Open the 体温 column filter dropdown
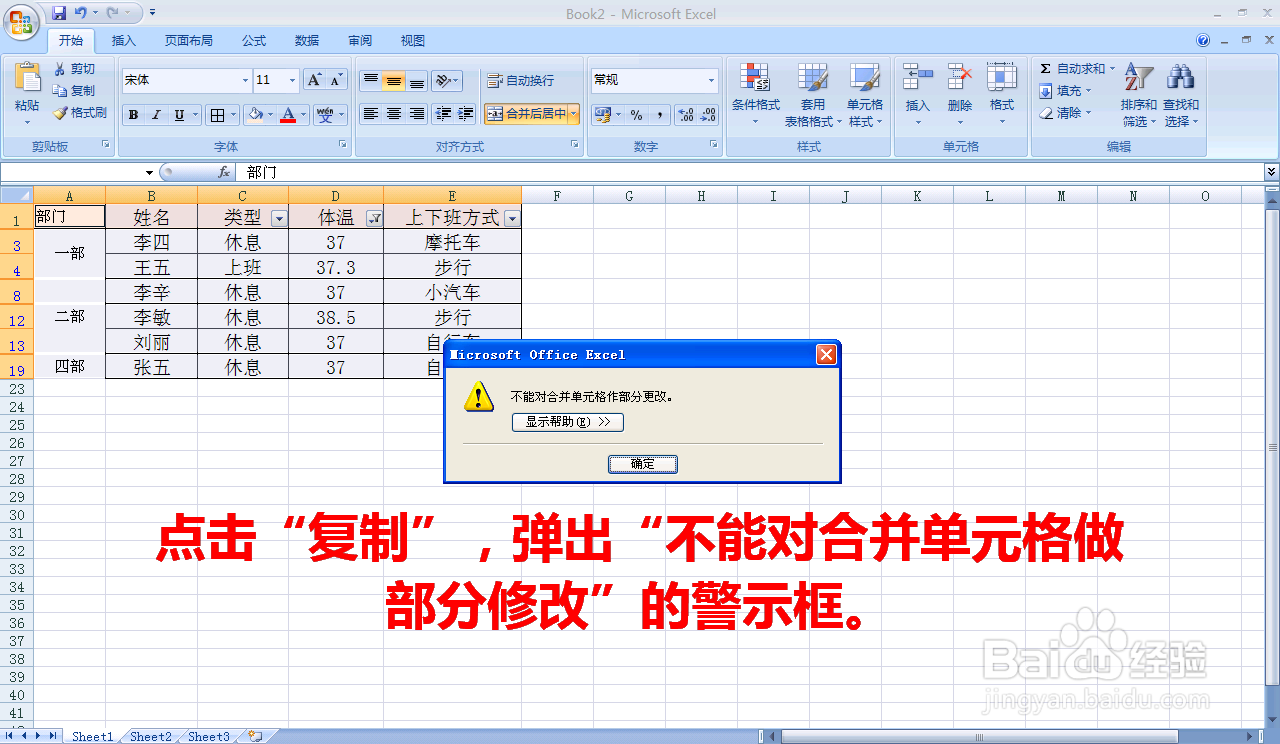 click(x=374, y=218)
